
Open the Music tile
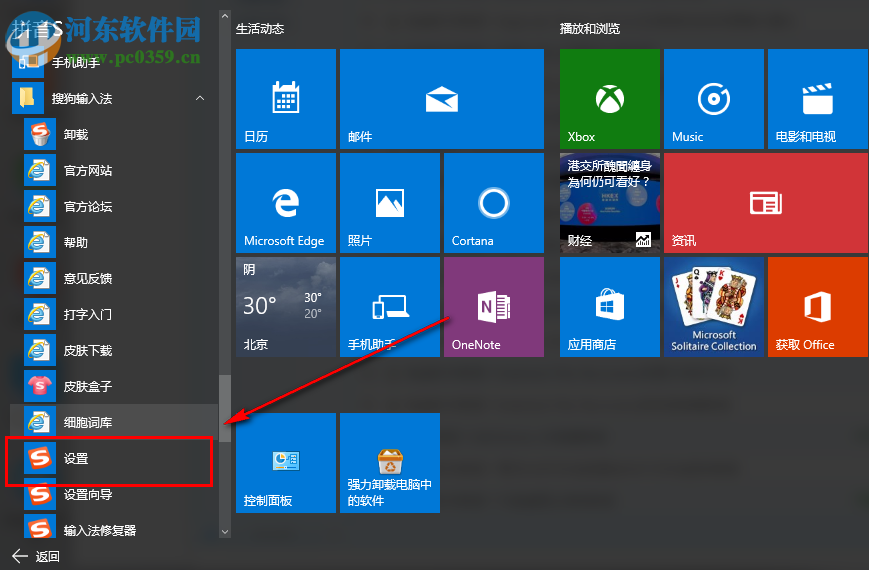tap(714, 99)
